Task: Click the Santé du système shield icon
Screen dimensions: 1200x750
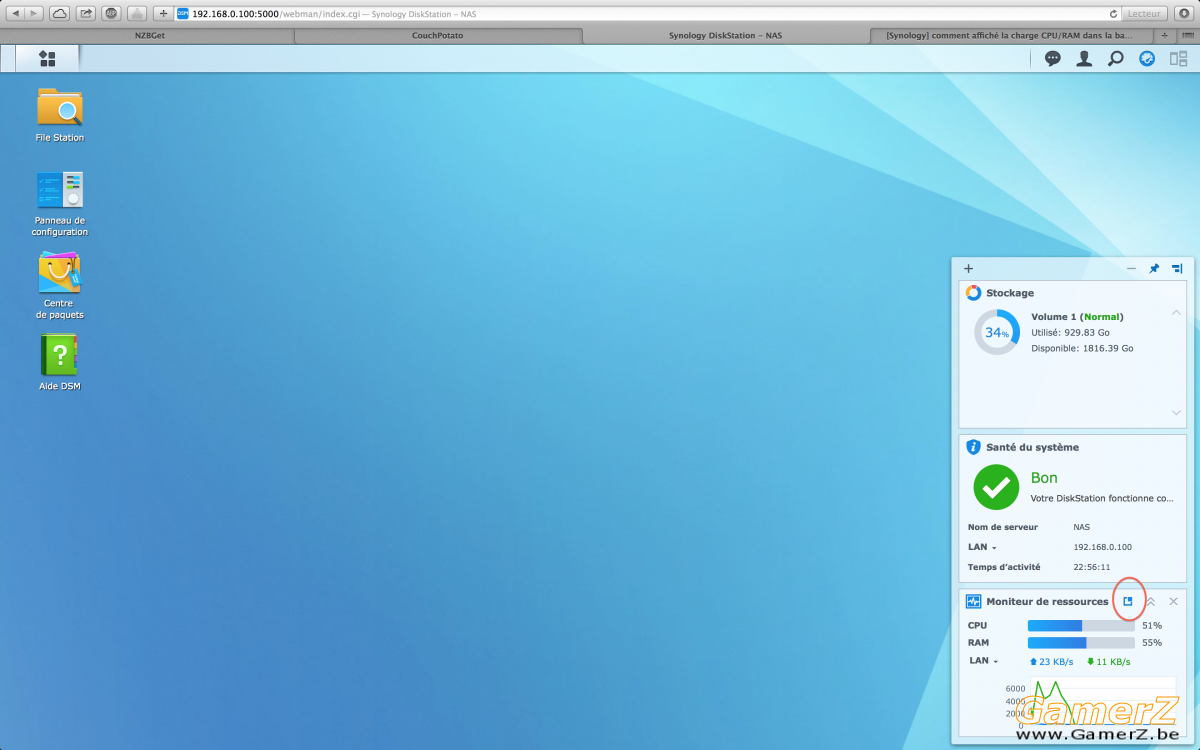Action: click(973, 447)
